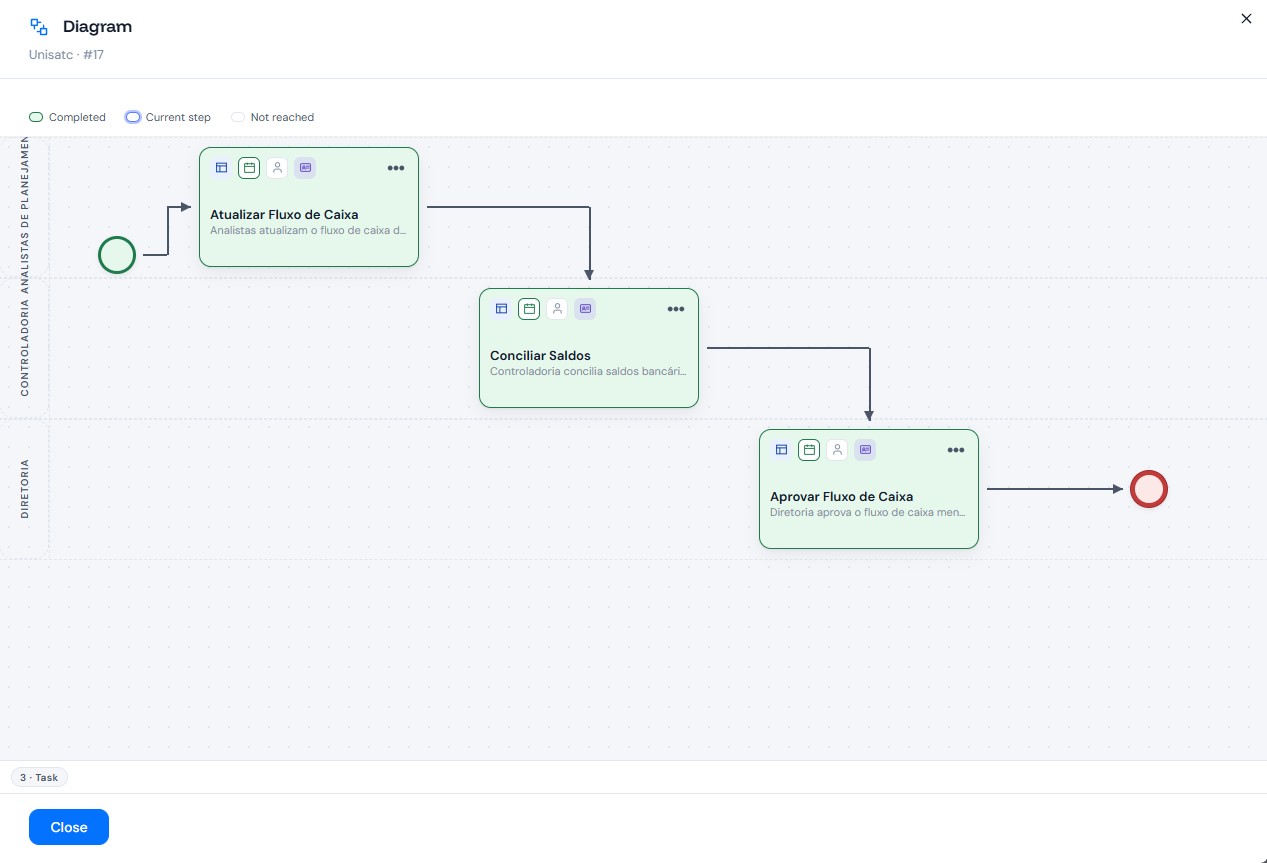Select the Atualizar Fluxo de Caixa task title

(x=284, y=214)
